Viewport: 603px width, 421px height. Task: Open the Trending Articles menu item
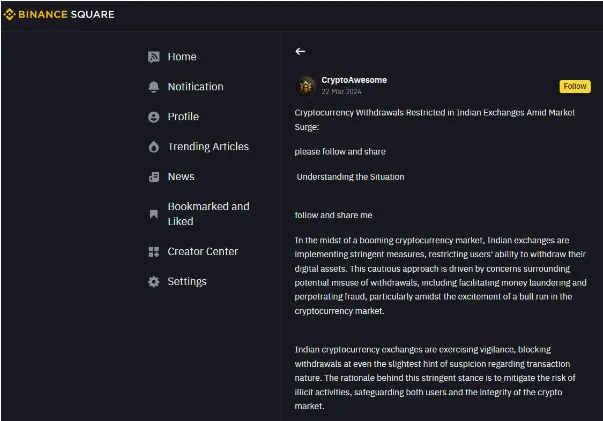click(x=208, y=147)
